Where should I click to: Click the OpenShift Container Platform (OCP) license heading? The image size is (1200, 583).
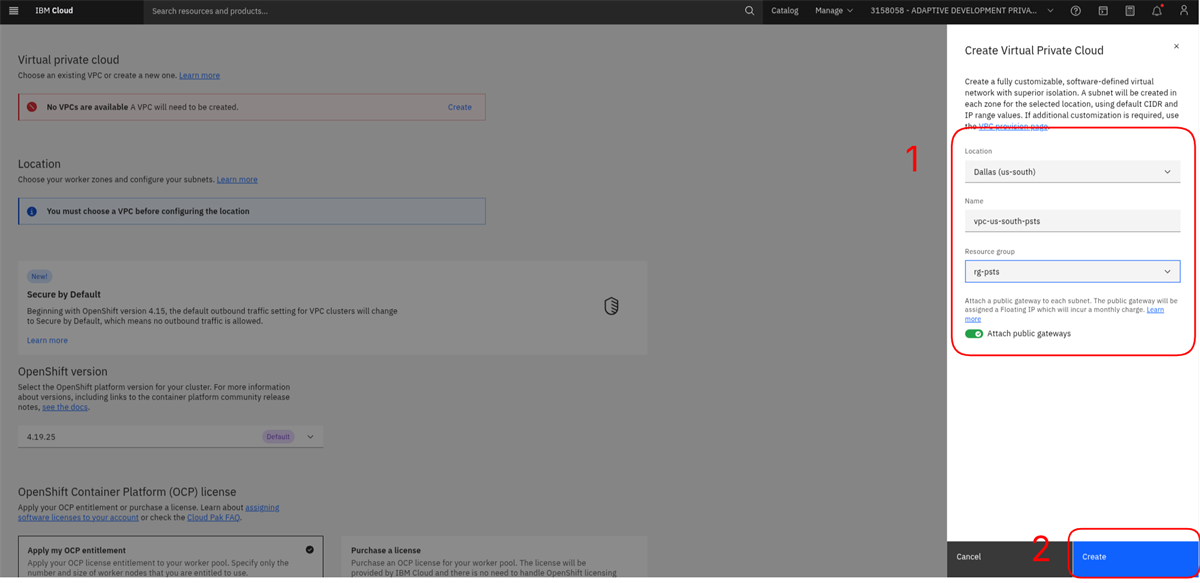(x=127, y=492)
